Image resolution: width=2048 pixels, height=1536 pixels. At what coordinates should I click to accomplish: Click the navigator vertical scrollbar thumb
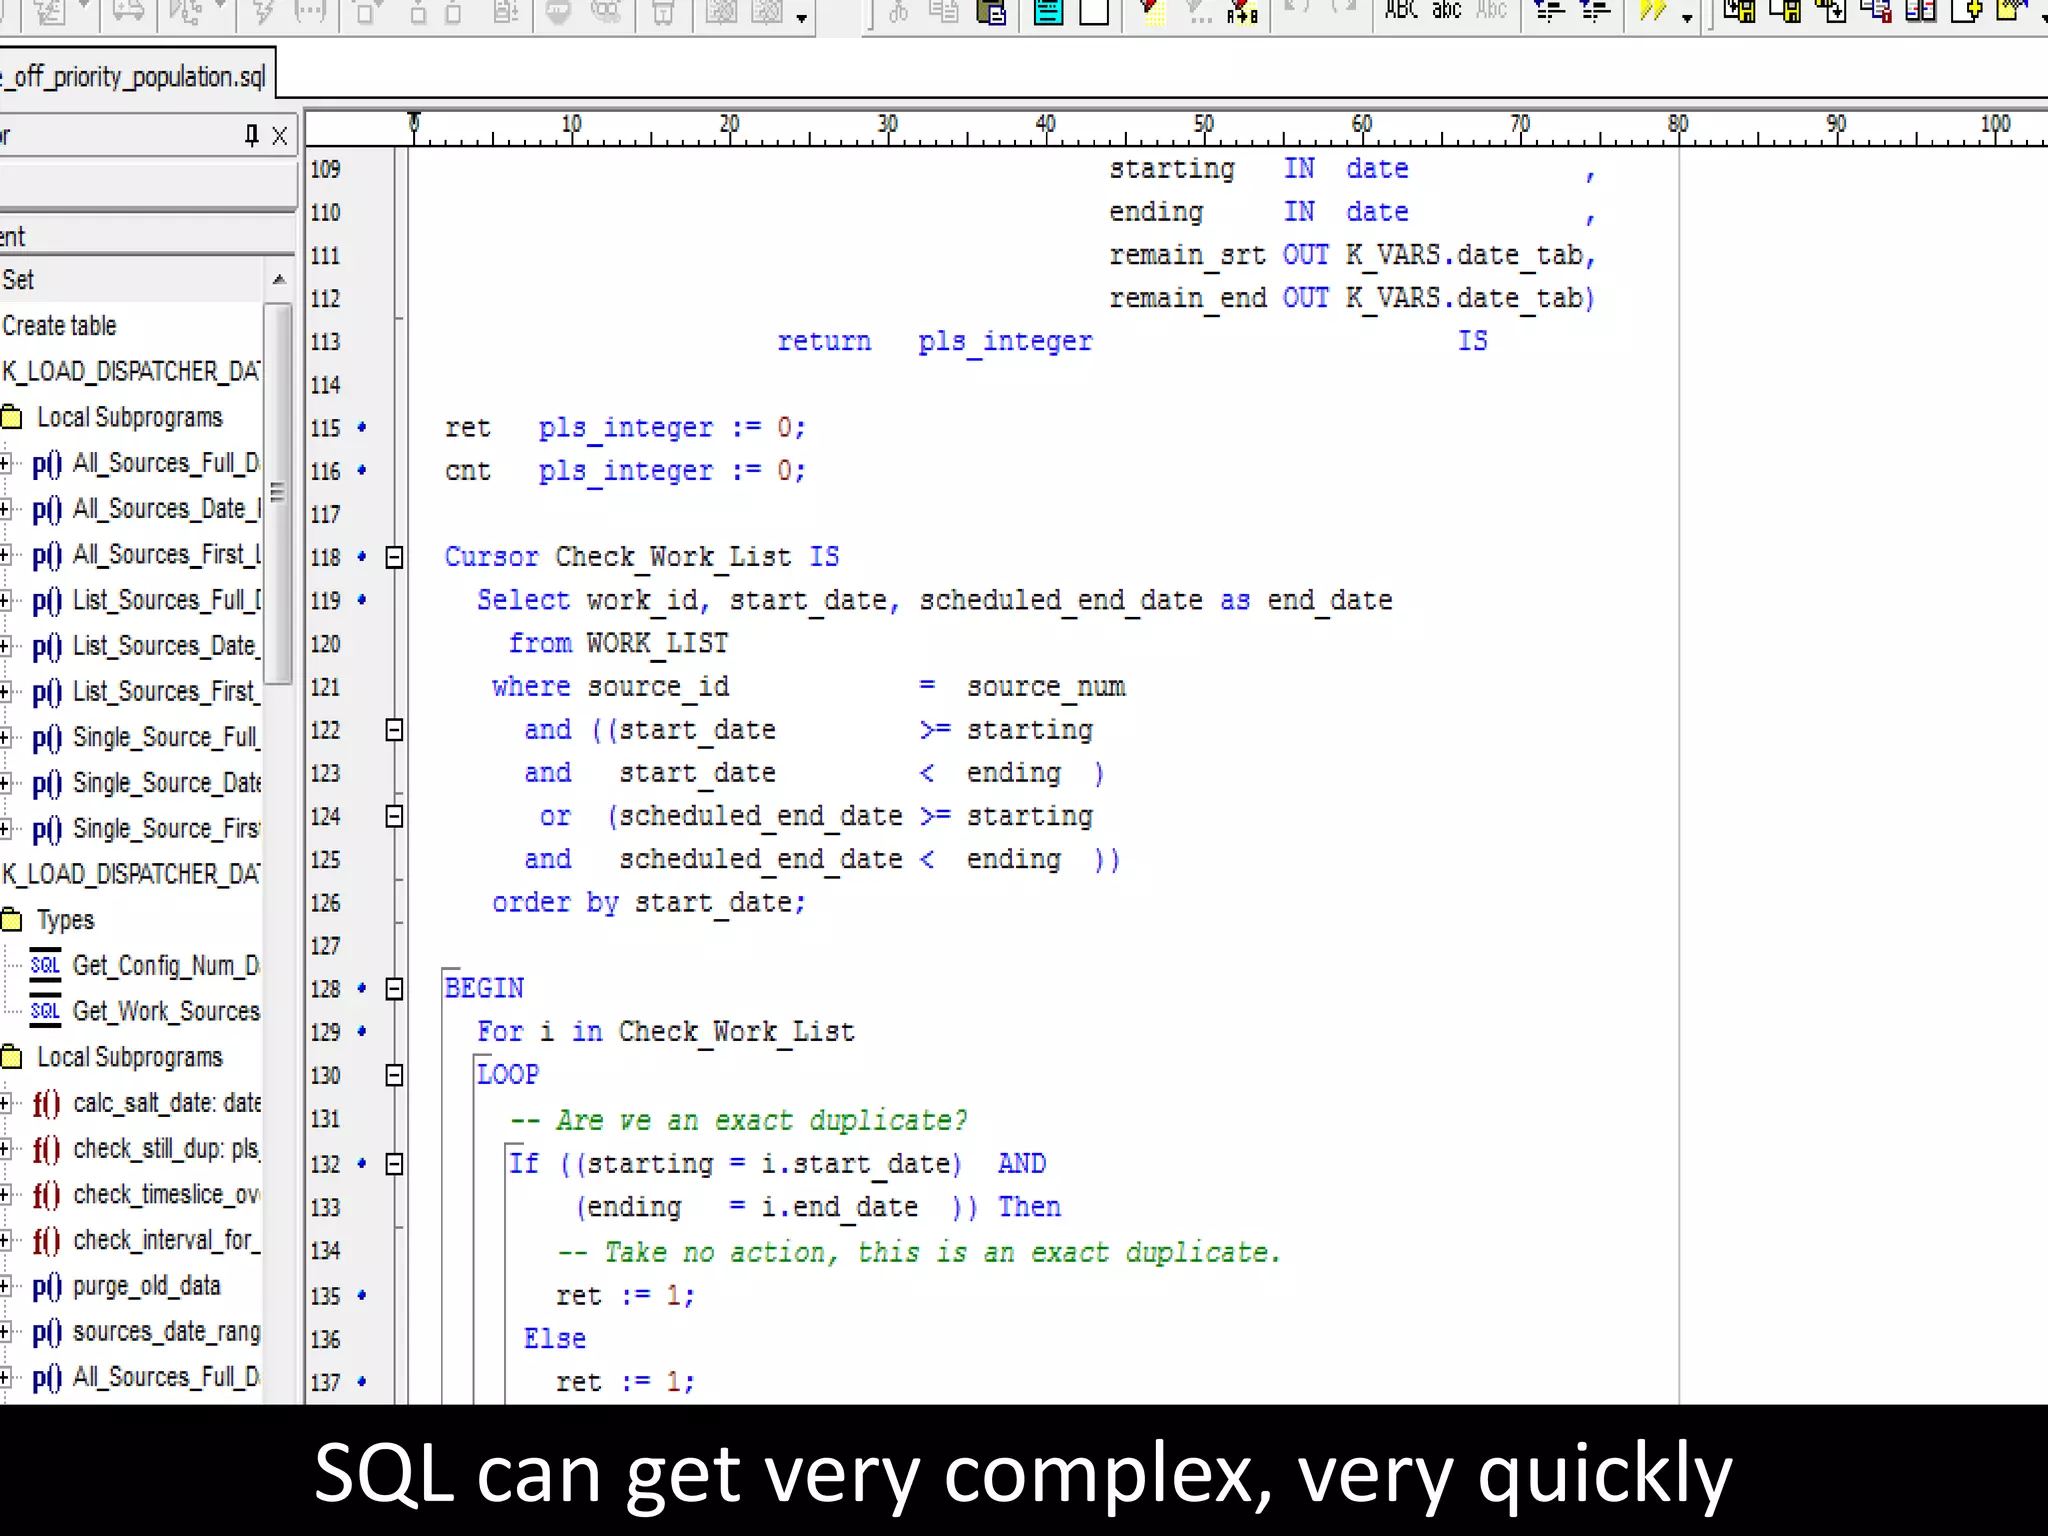pos(279,494)
